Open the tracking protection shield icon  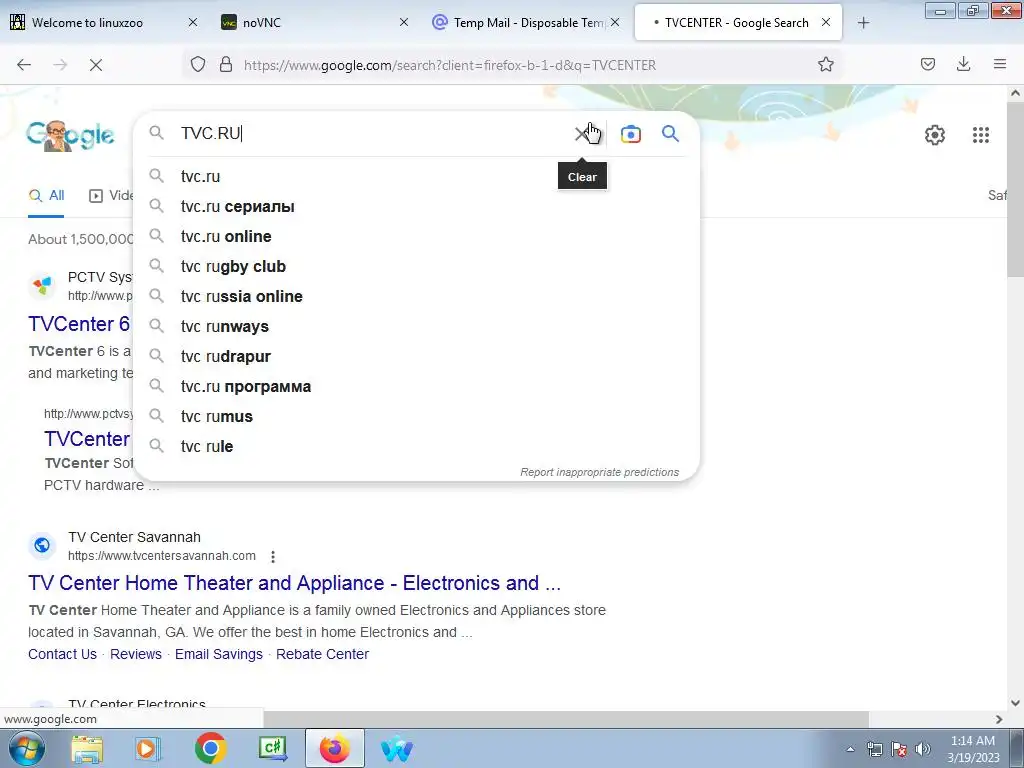pyautogui.click(x=198, y=64)
